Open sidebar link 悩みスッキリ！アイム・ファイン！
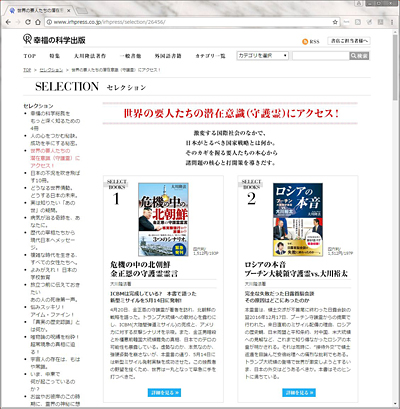The width and height of the screenshot is (400, 409). click(x=52, y=311)
